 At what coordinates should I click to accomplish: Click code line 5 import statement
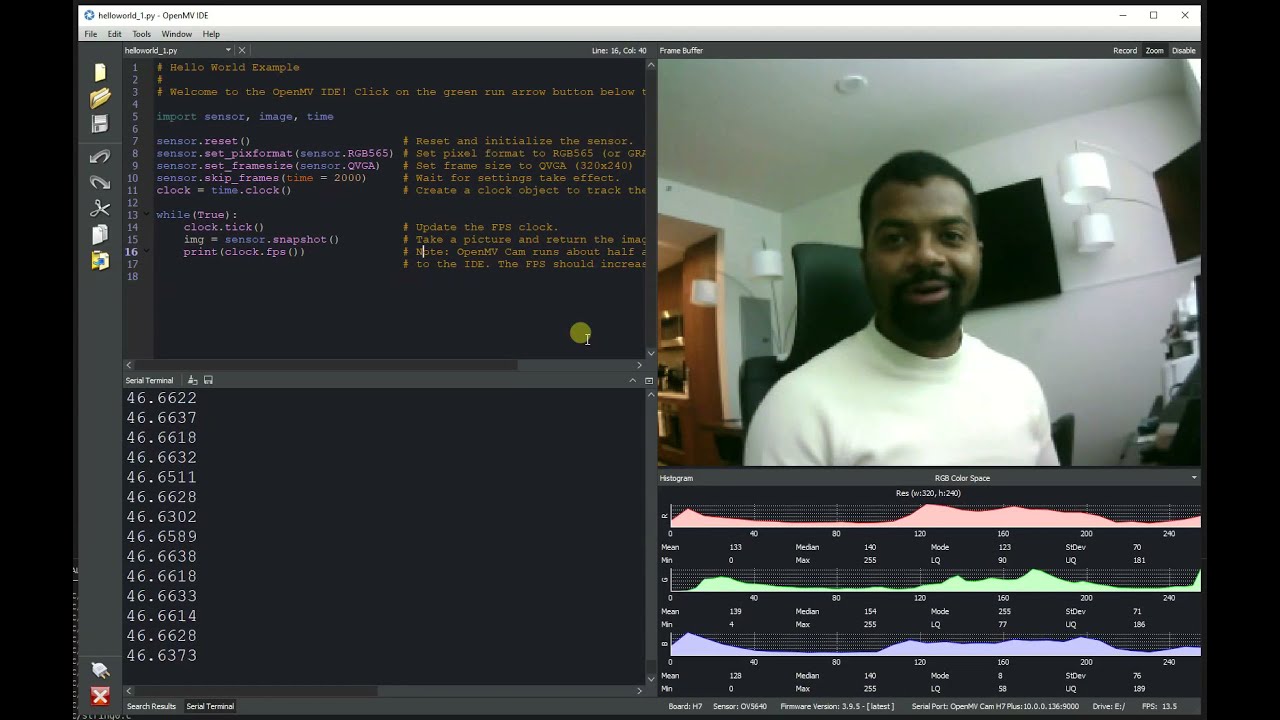click(x=245, y=117)
